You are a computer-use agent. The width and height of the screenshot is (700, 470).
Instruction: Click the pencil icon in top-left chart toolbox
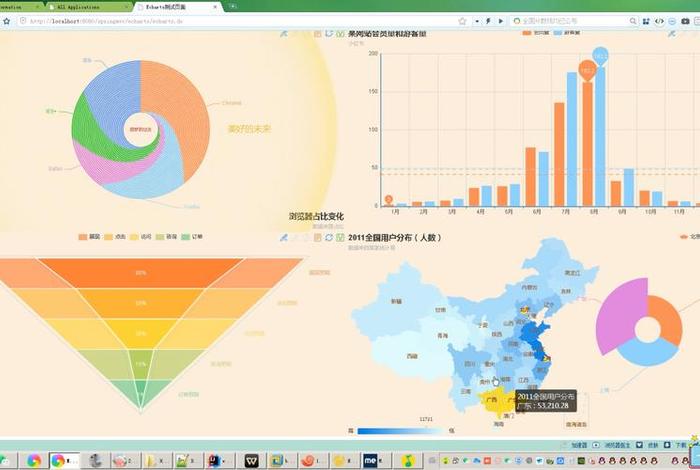coord(284,33)
